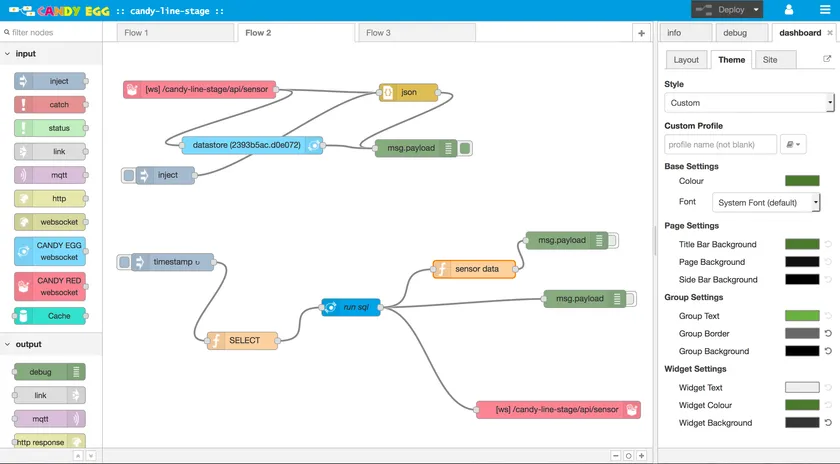Viewport: 840px width, 464px height.
Task: Add a new flow tab
Action: [x=641, y=33]
